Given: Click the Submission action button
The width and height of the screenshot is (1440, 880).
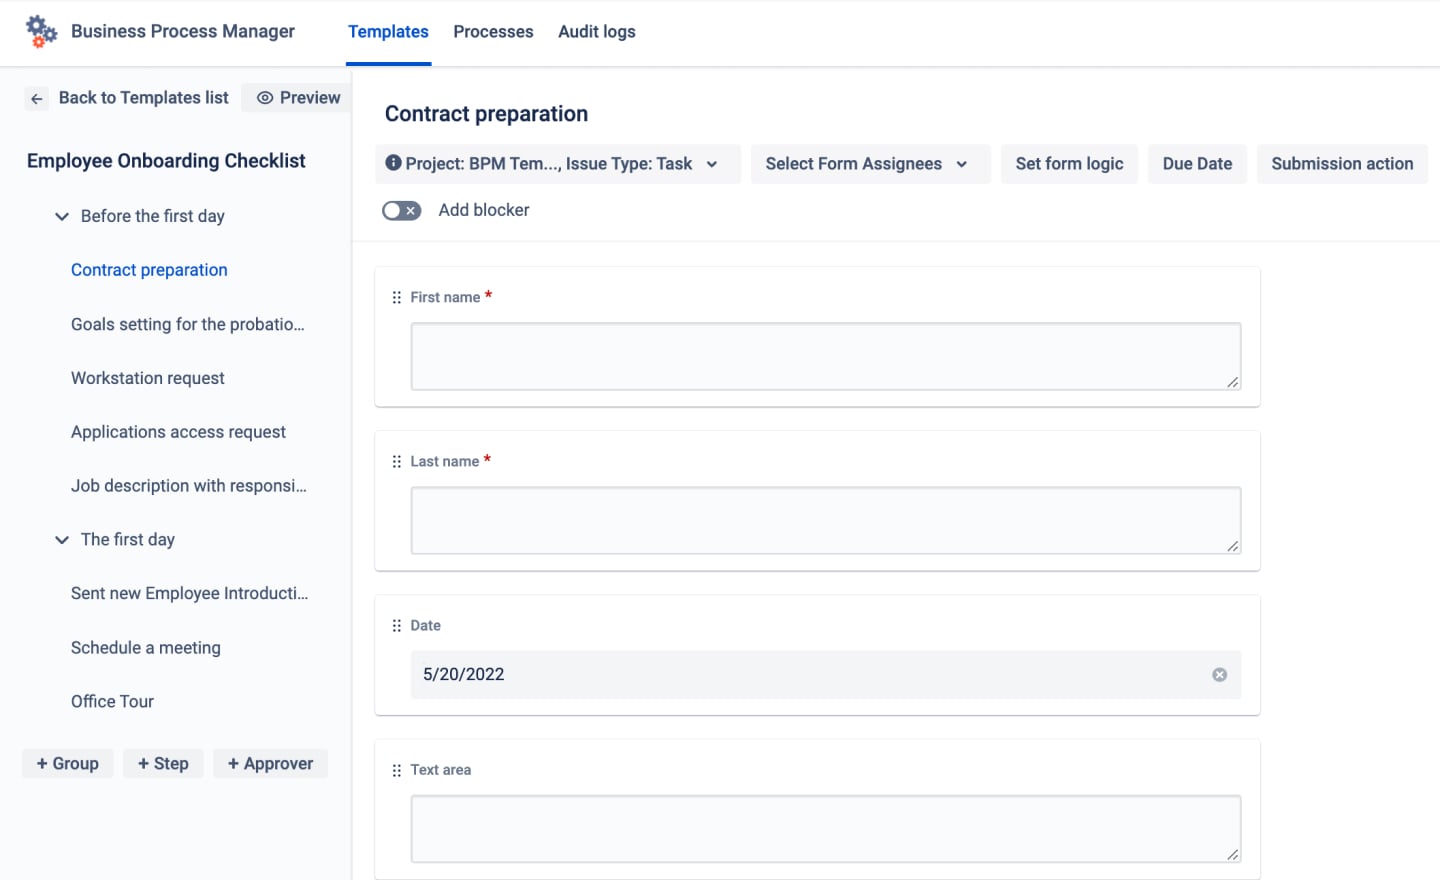Looking at the screenshot, I should (x=1342, y=164).
